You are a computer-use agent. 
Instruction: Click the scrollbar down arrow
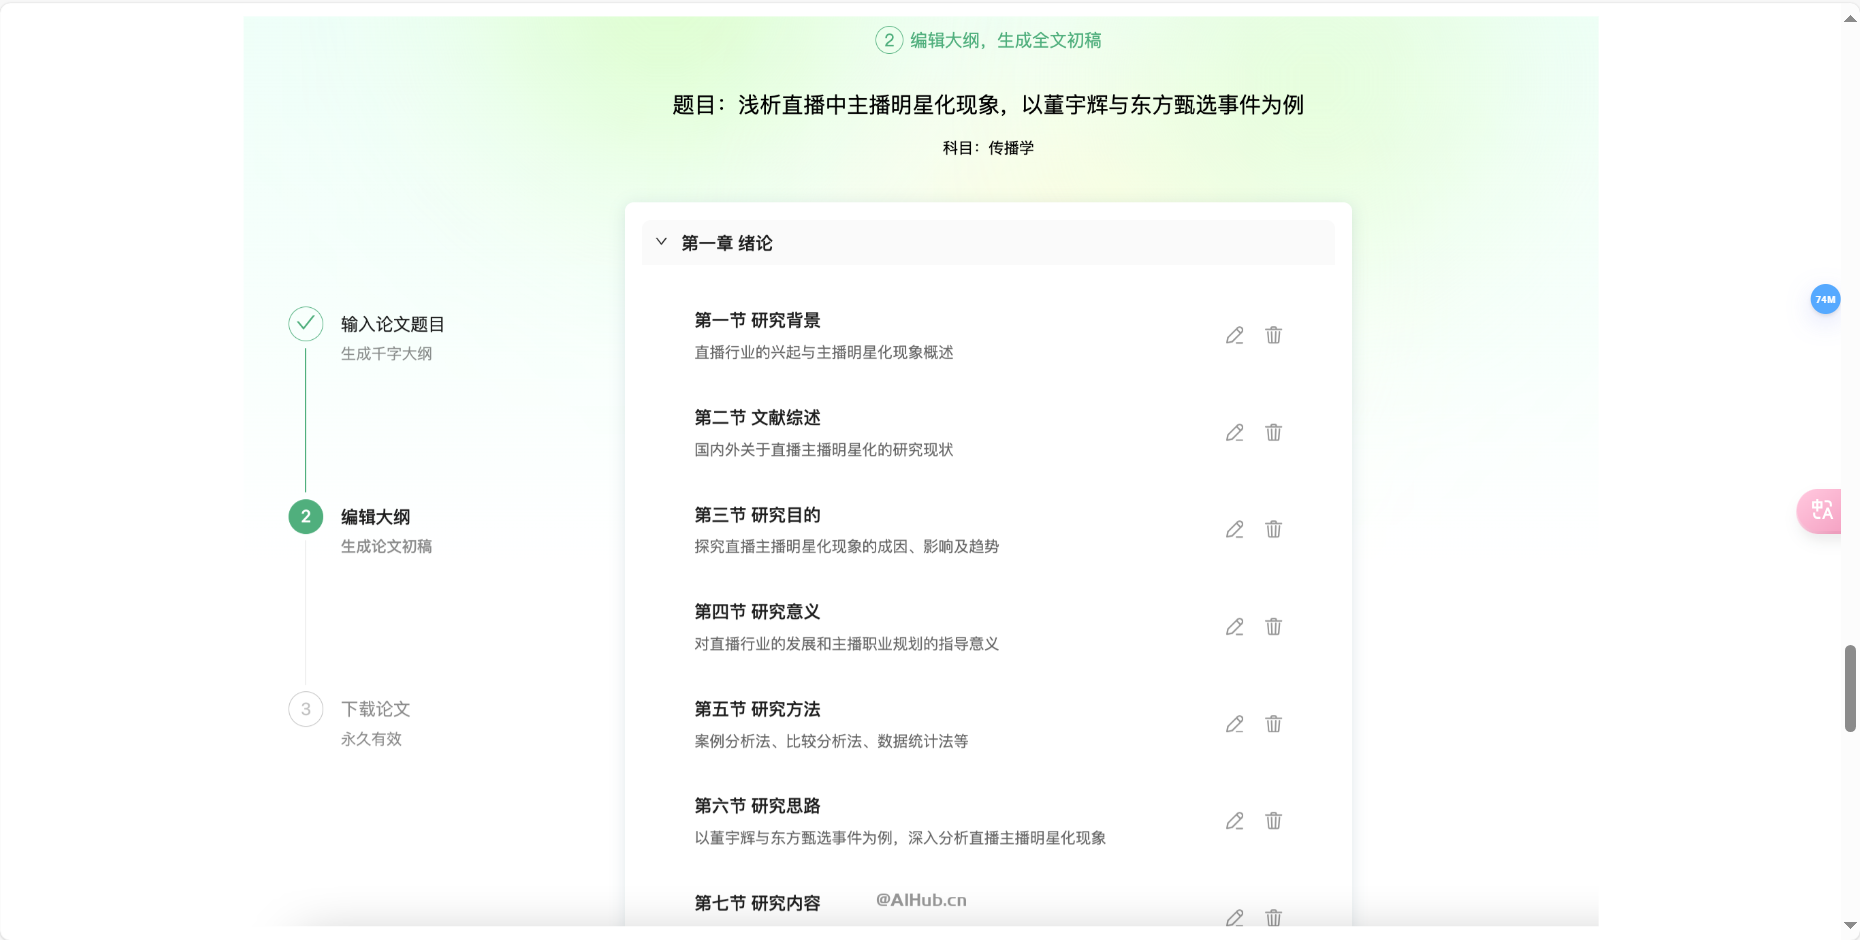[1851, 927]
